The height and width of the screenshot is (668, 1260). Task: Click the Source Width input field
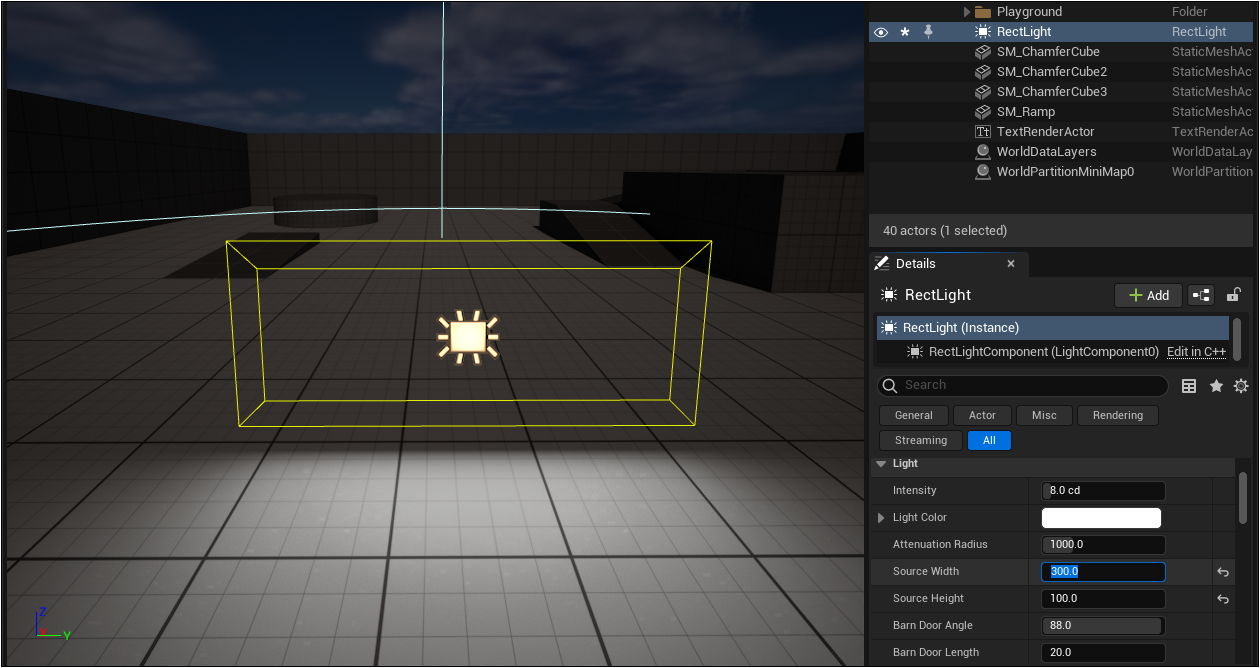[x=1103, y=572]
